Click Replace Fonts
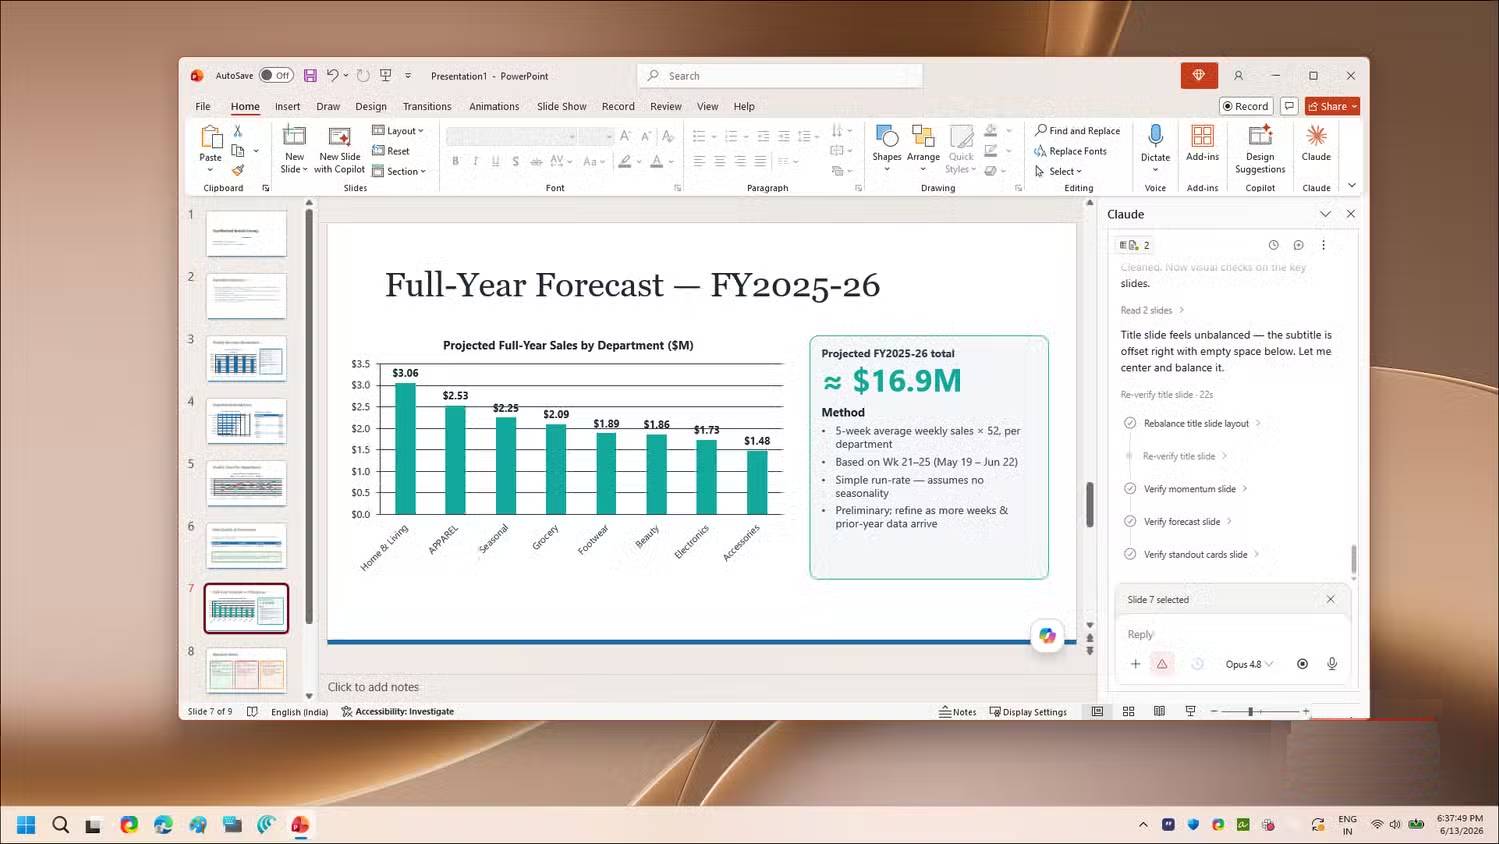This screenshot has width=1499, height=844. click(x=1071, y=151)
